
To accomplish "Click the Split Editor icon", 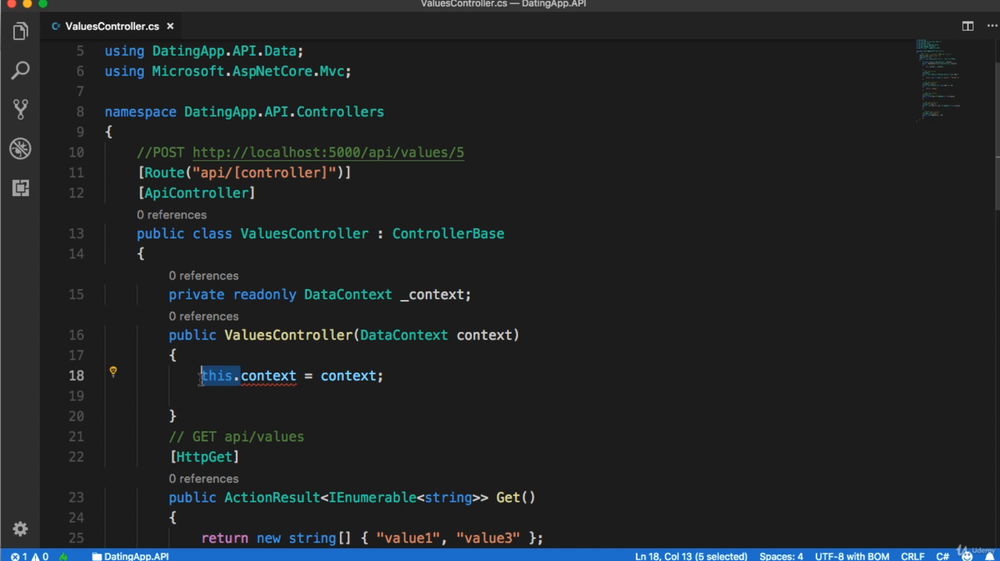I will click(x=967, y=26).
